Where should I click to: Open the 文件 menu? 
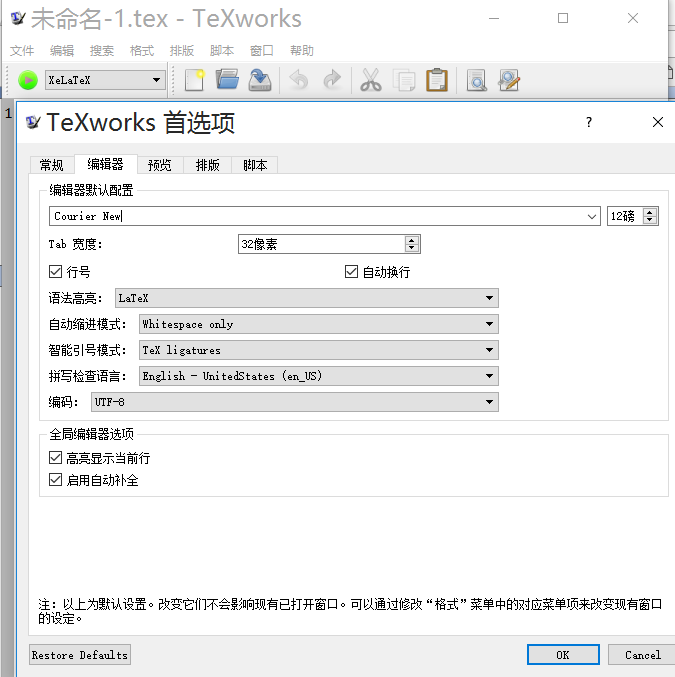22,51
